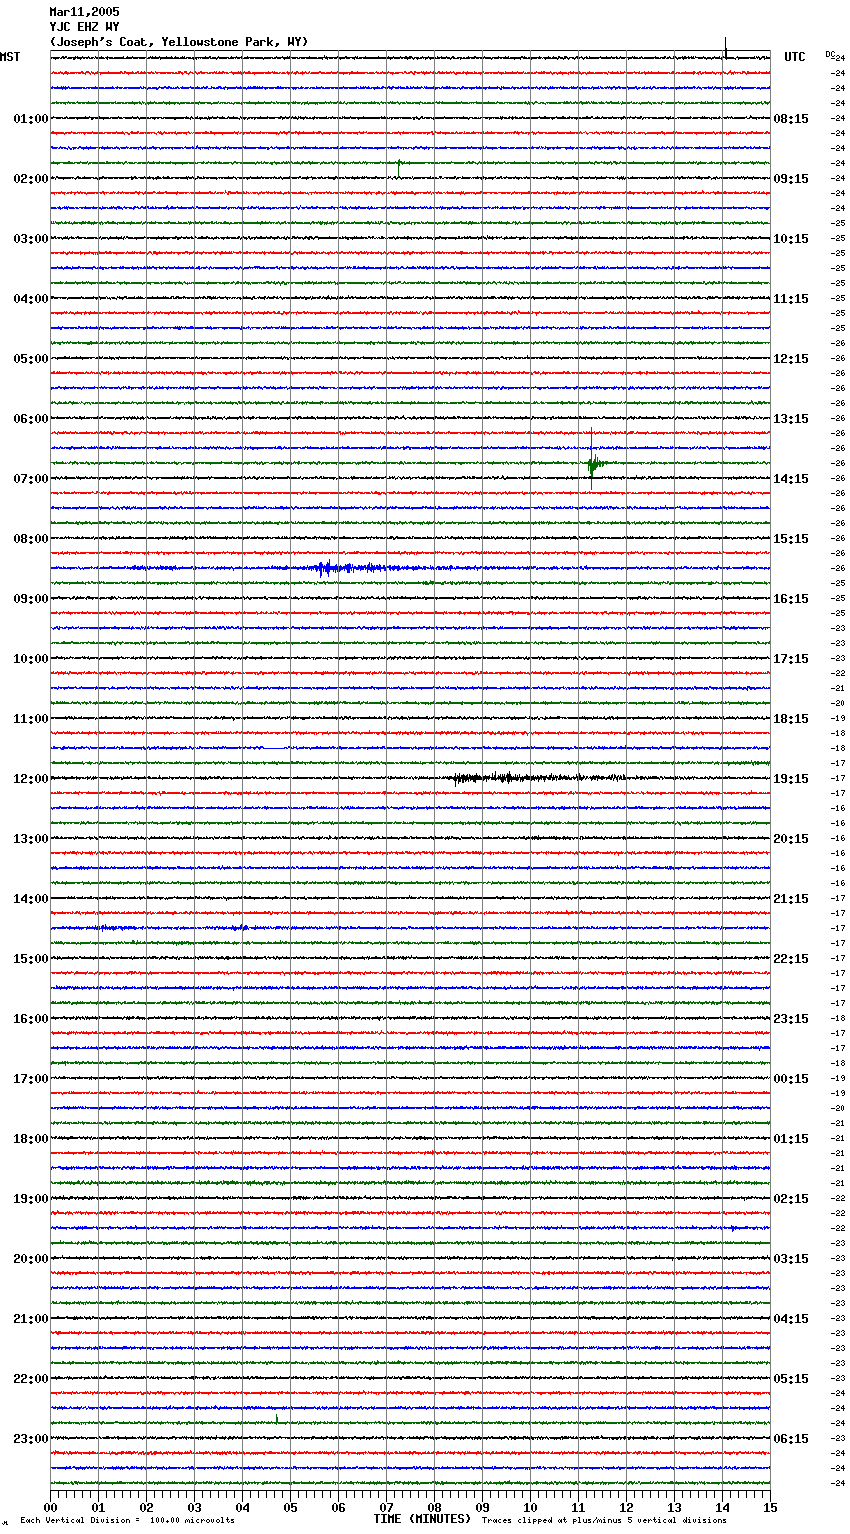Click the 15:15 UTC time label

coord(791,539)
